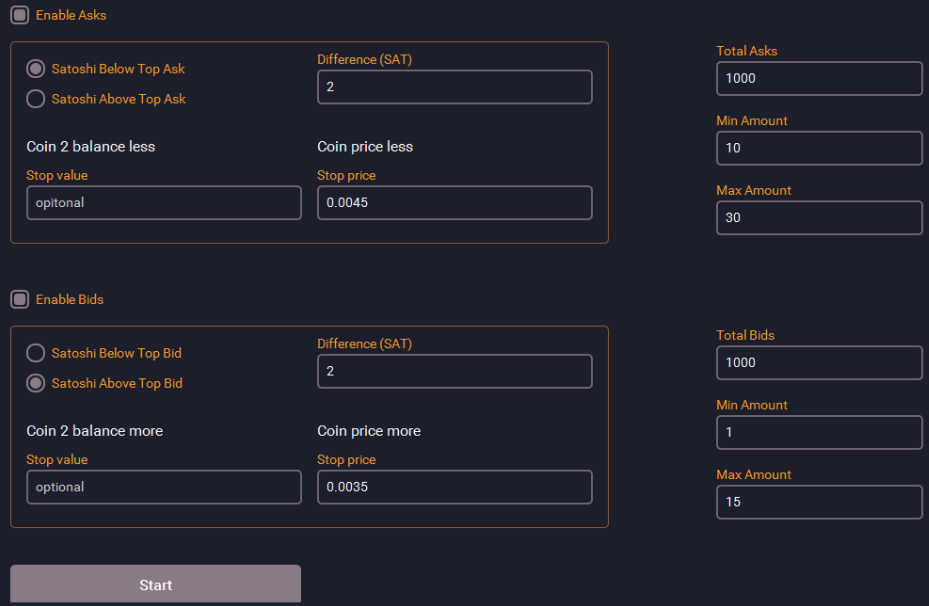Screen dimensions: 929x606
Task: Select Satoshi Above Top Bid option
Action: (36, 383)
